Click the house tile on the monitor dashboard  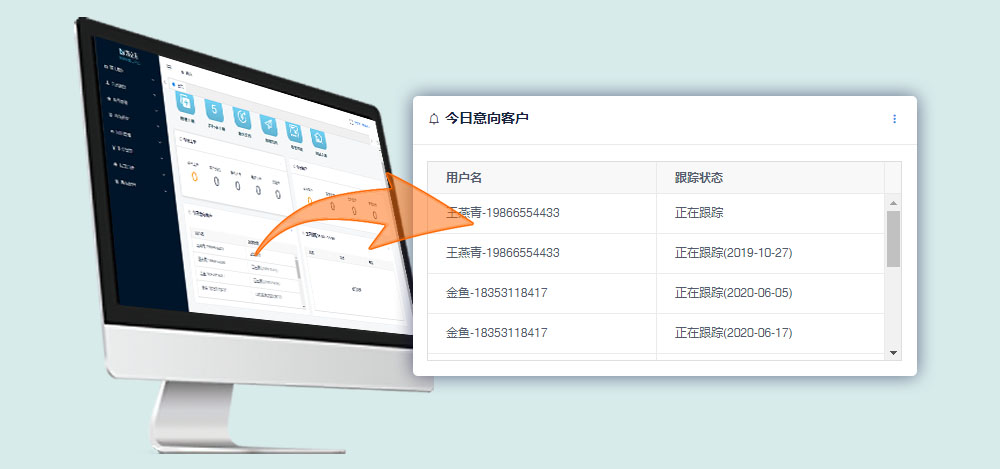coord(318,138)
